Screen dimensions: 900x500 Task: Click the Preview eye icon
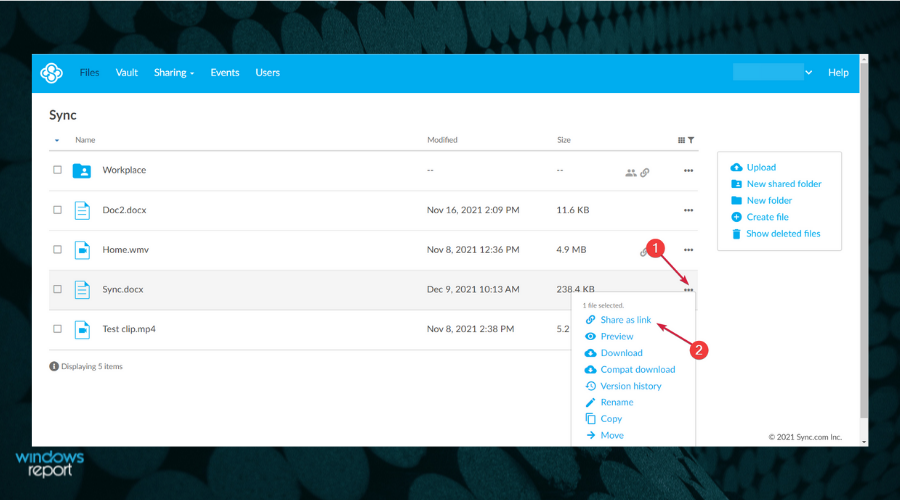(590, 336)
